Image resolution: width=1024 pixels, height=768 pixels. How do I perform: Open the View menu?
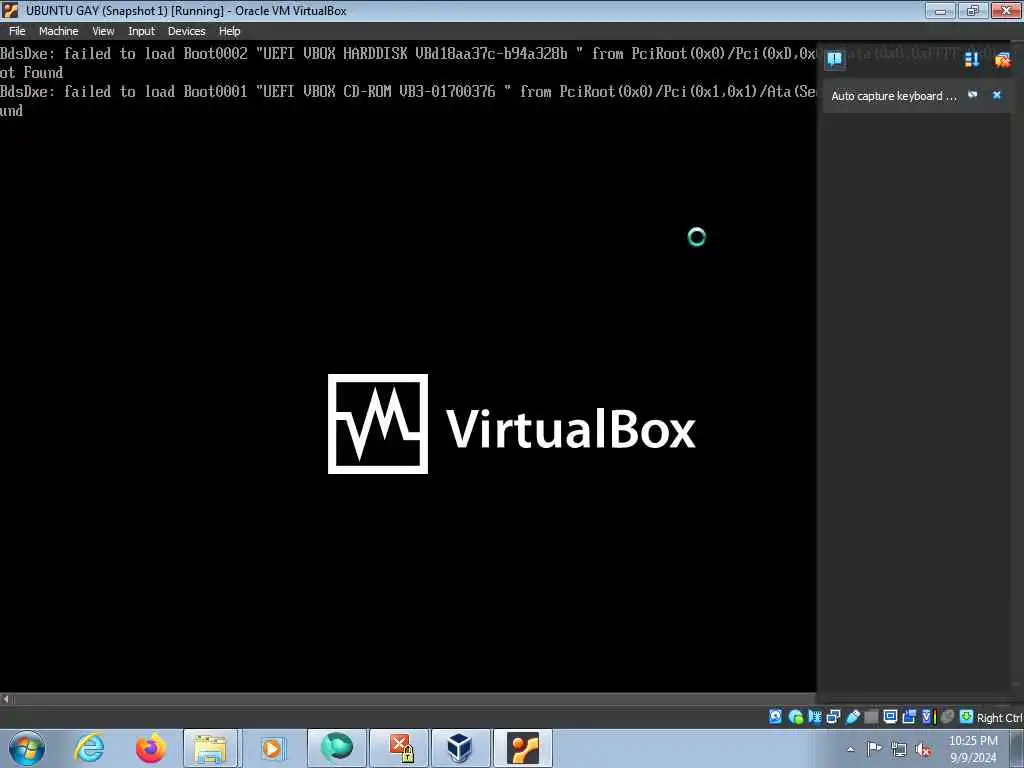coord(103,31)
